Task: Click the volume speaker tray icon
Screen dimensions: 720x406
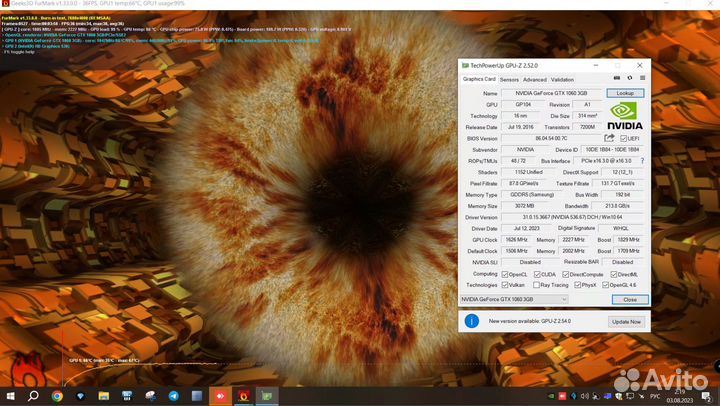Action: (x=585, y=396)
